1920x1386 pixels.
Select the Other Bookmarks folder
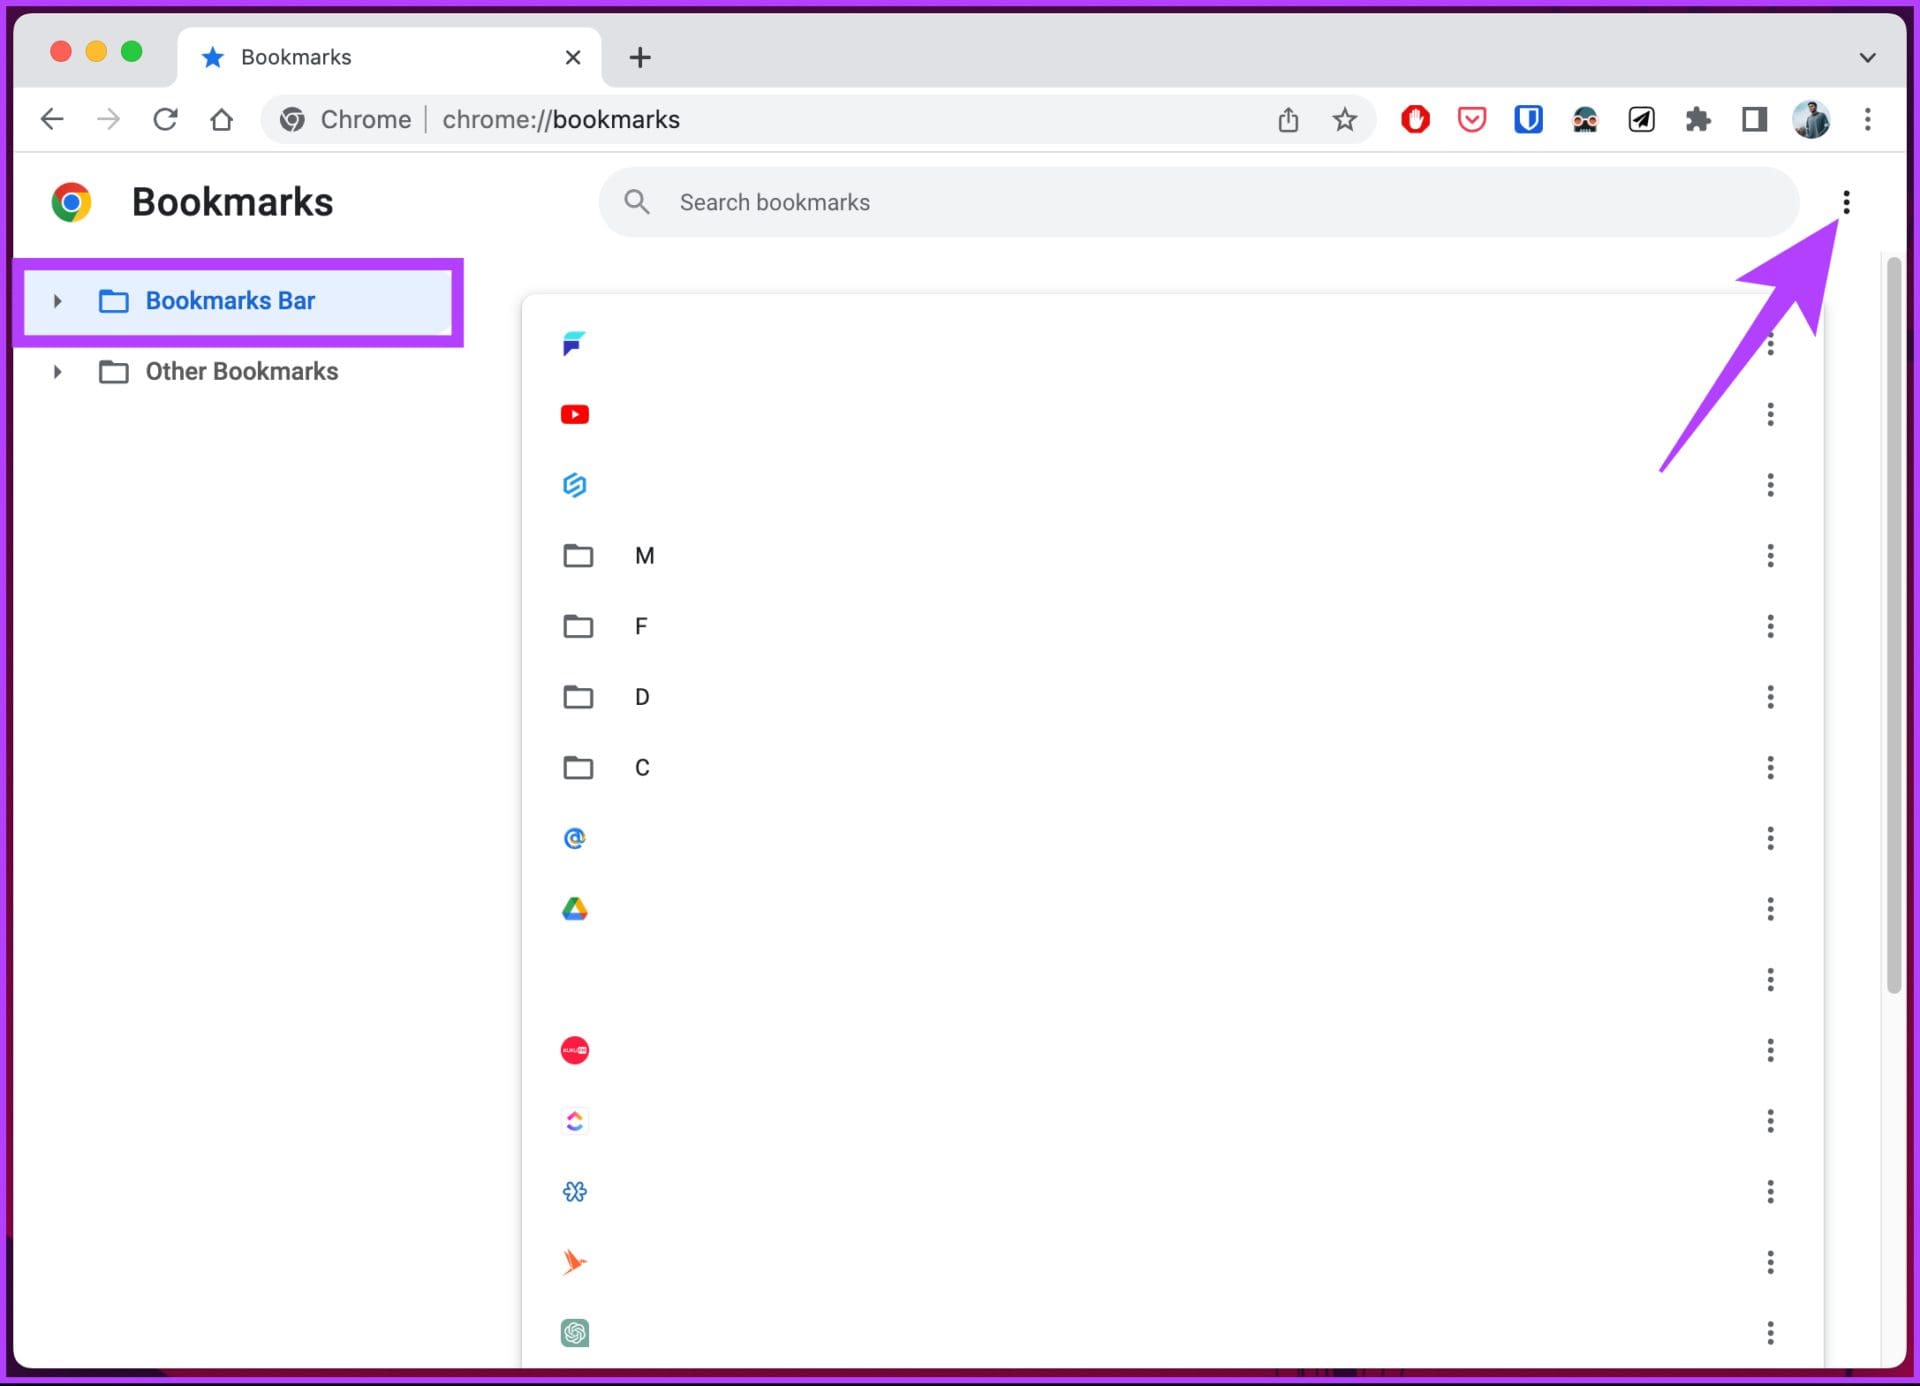(238, 372)
